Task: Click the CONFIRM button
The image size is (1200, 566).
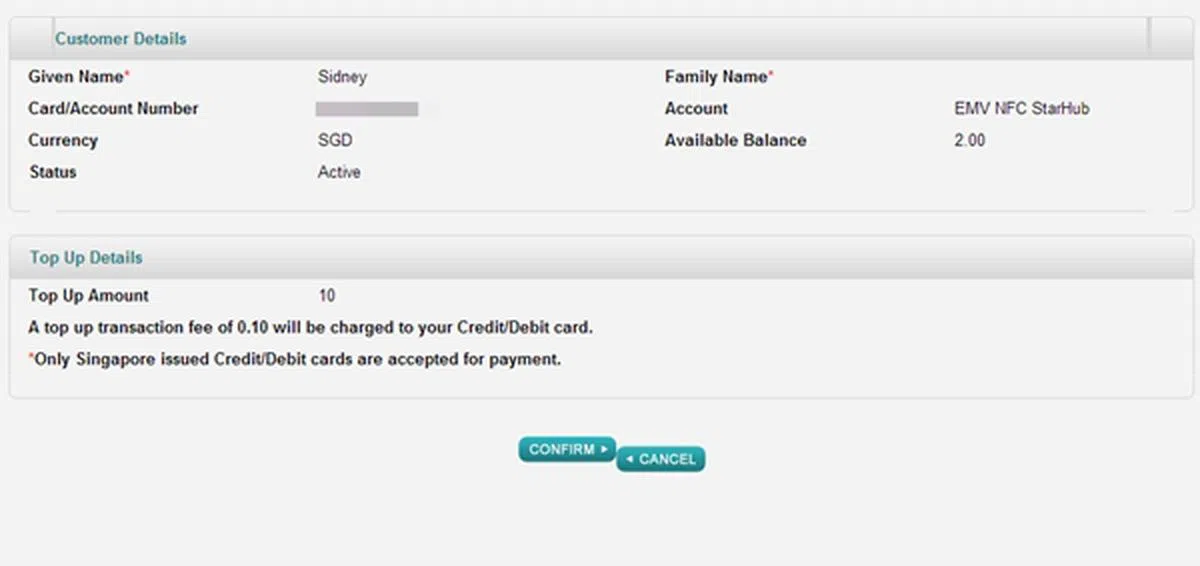Action: (566, 450)
